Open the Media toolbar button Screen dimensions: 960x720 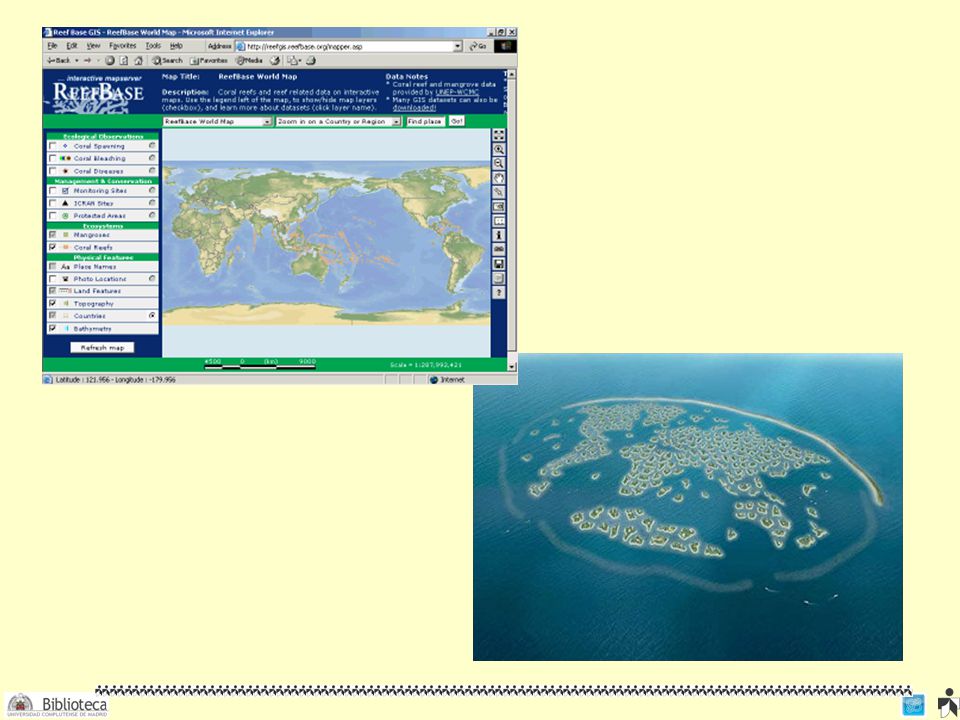[249, 61]
